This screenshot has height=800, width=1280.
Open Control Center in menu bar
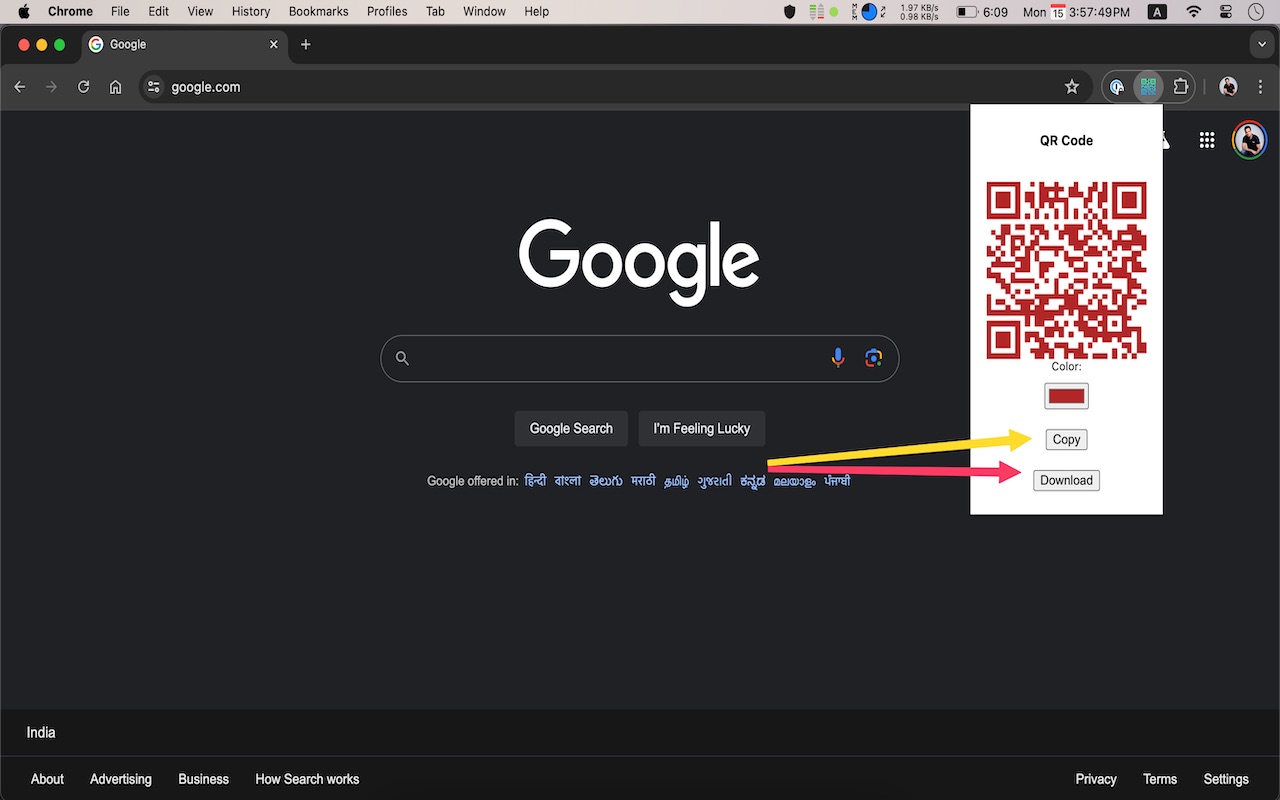[x=1226, y=12]
